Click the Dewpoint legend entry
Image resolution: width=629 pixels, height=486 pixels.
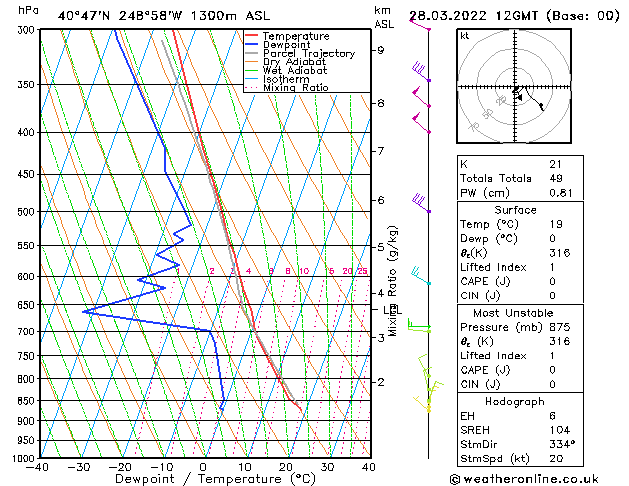click(x=278, y=45)
